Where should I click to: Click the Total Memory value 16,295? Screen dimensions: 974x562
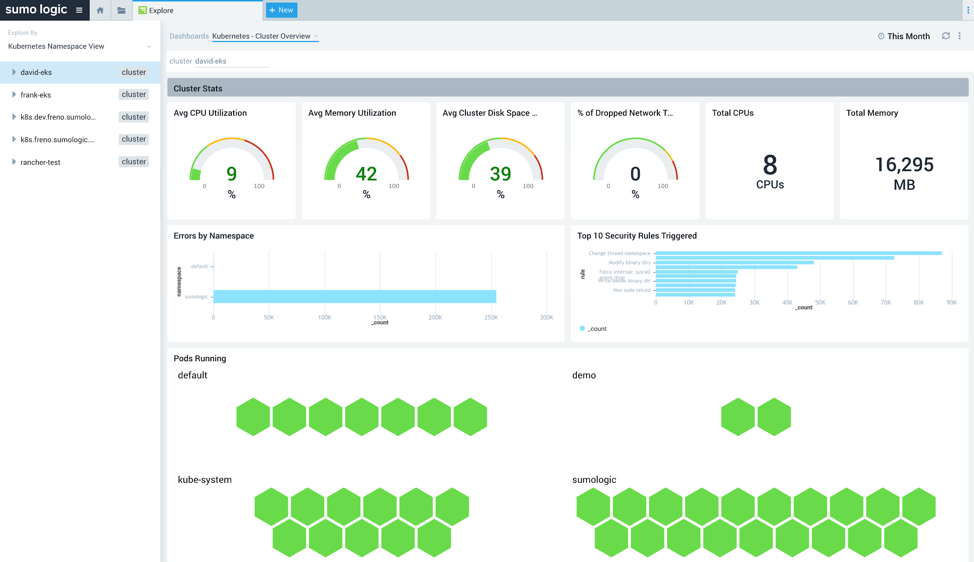[x=904, y=165]
